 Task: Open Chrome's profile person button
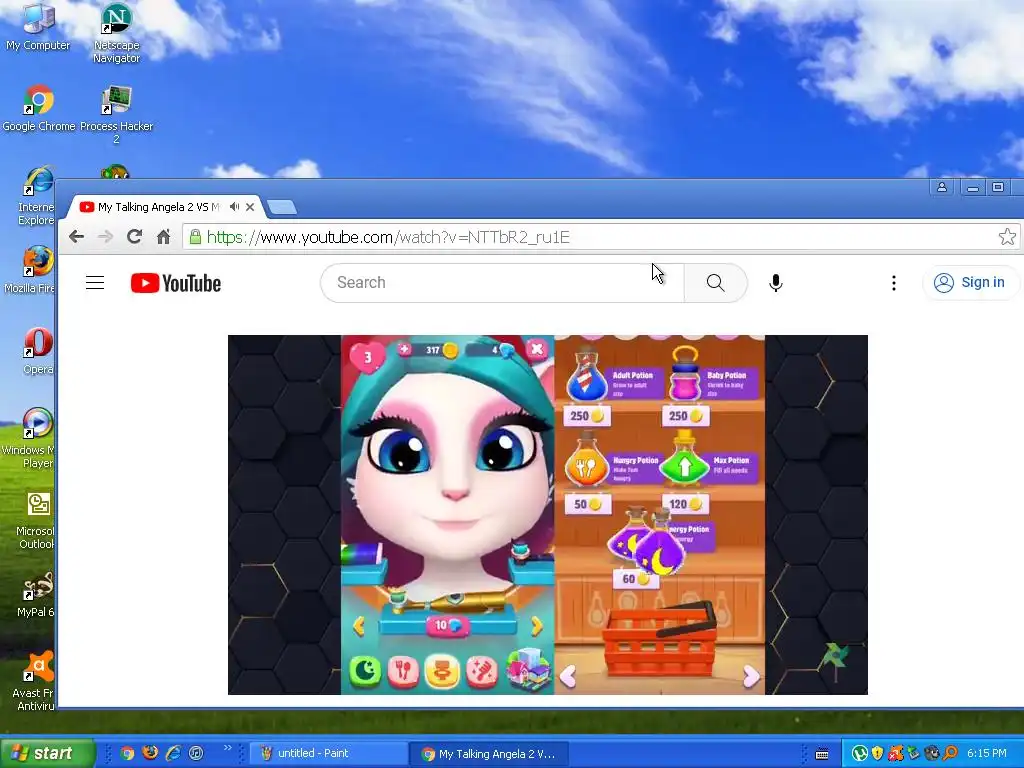tap(942, 187)
